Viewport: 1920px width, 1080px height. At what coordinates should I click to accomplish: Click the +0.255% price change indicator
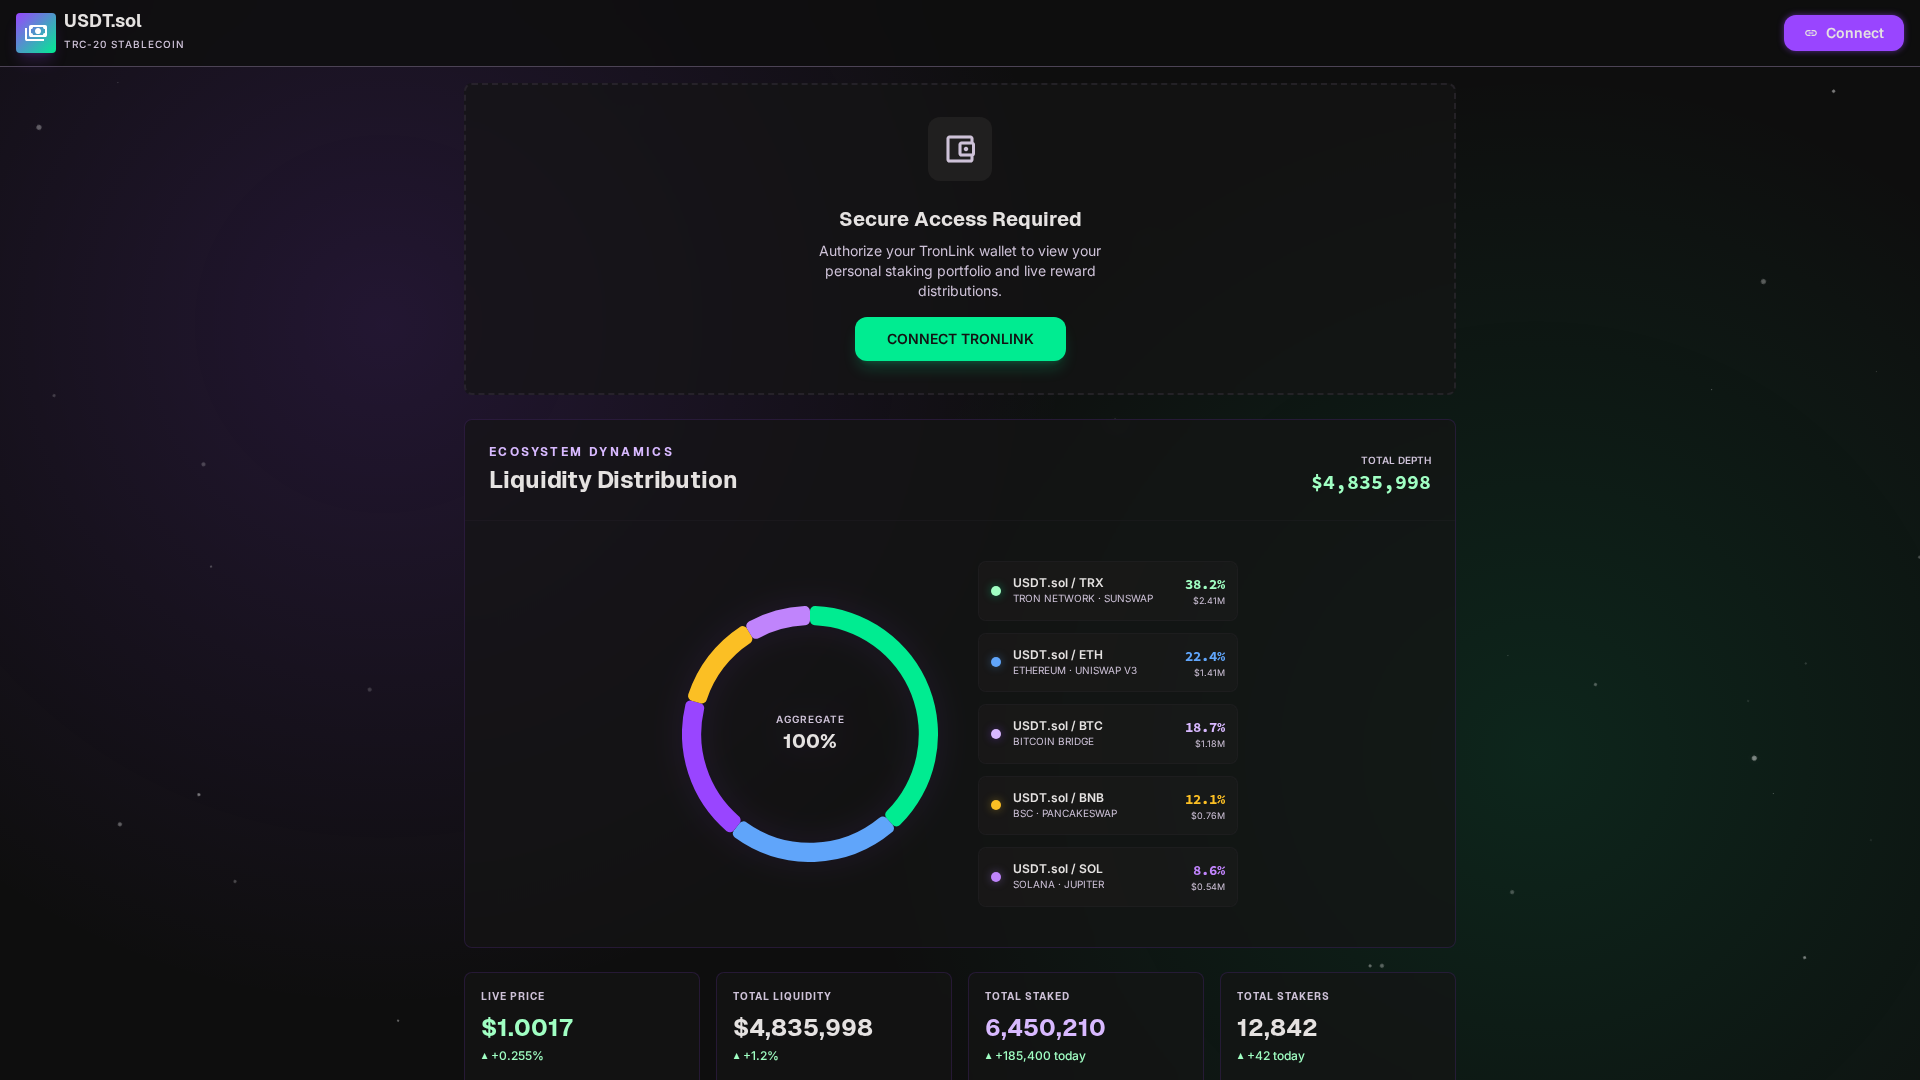coord(512,1056)
